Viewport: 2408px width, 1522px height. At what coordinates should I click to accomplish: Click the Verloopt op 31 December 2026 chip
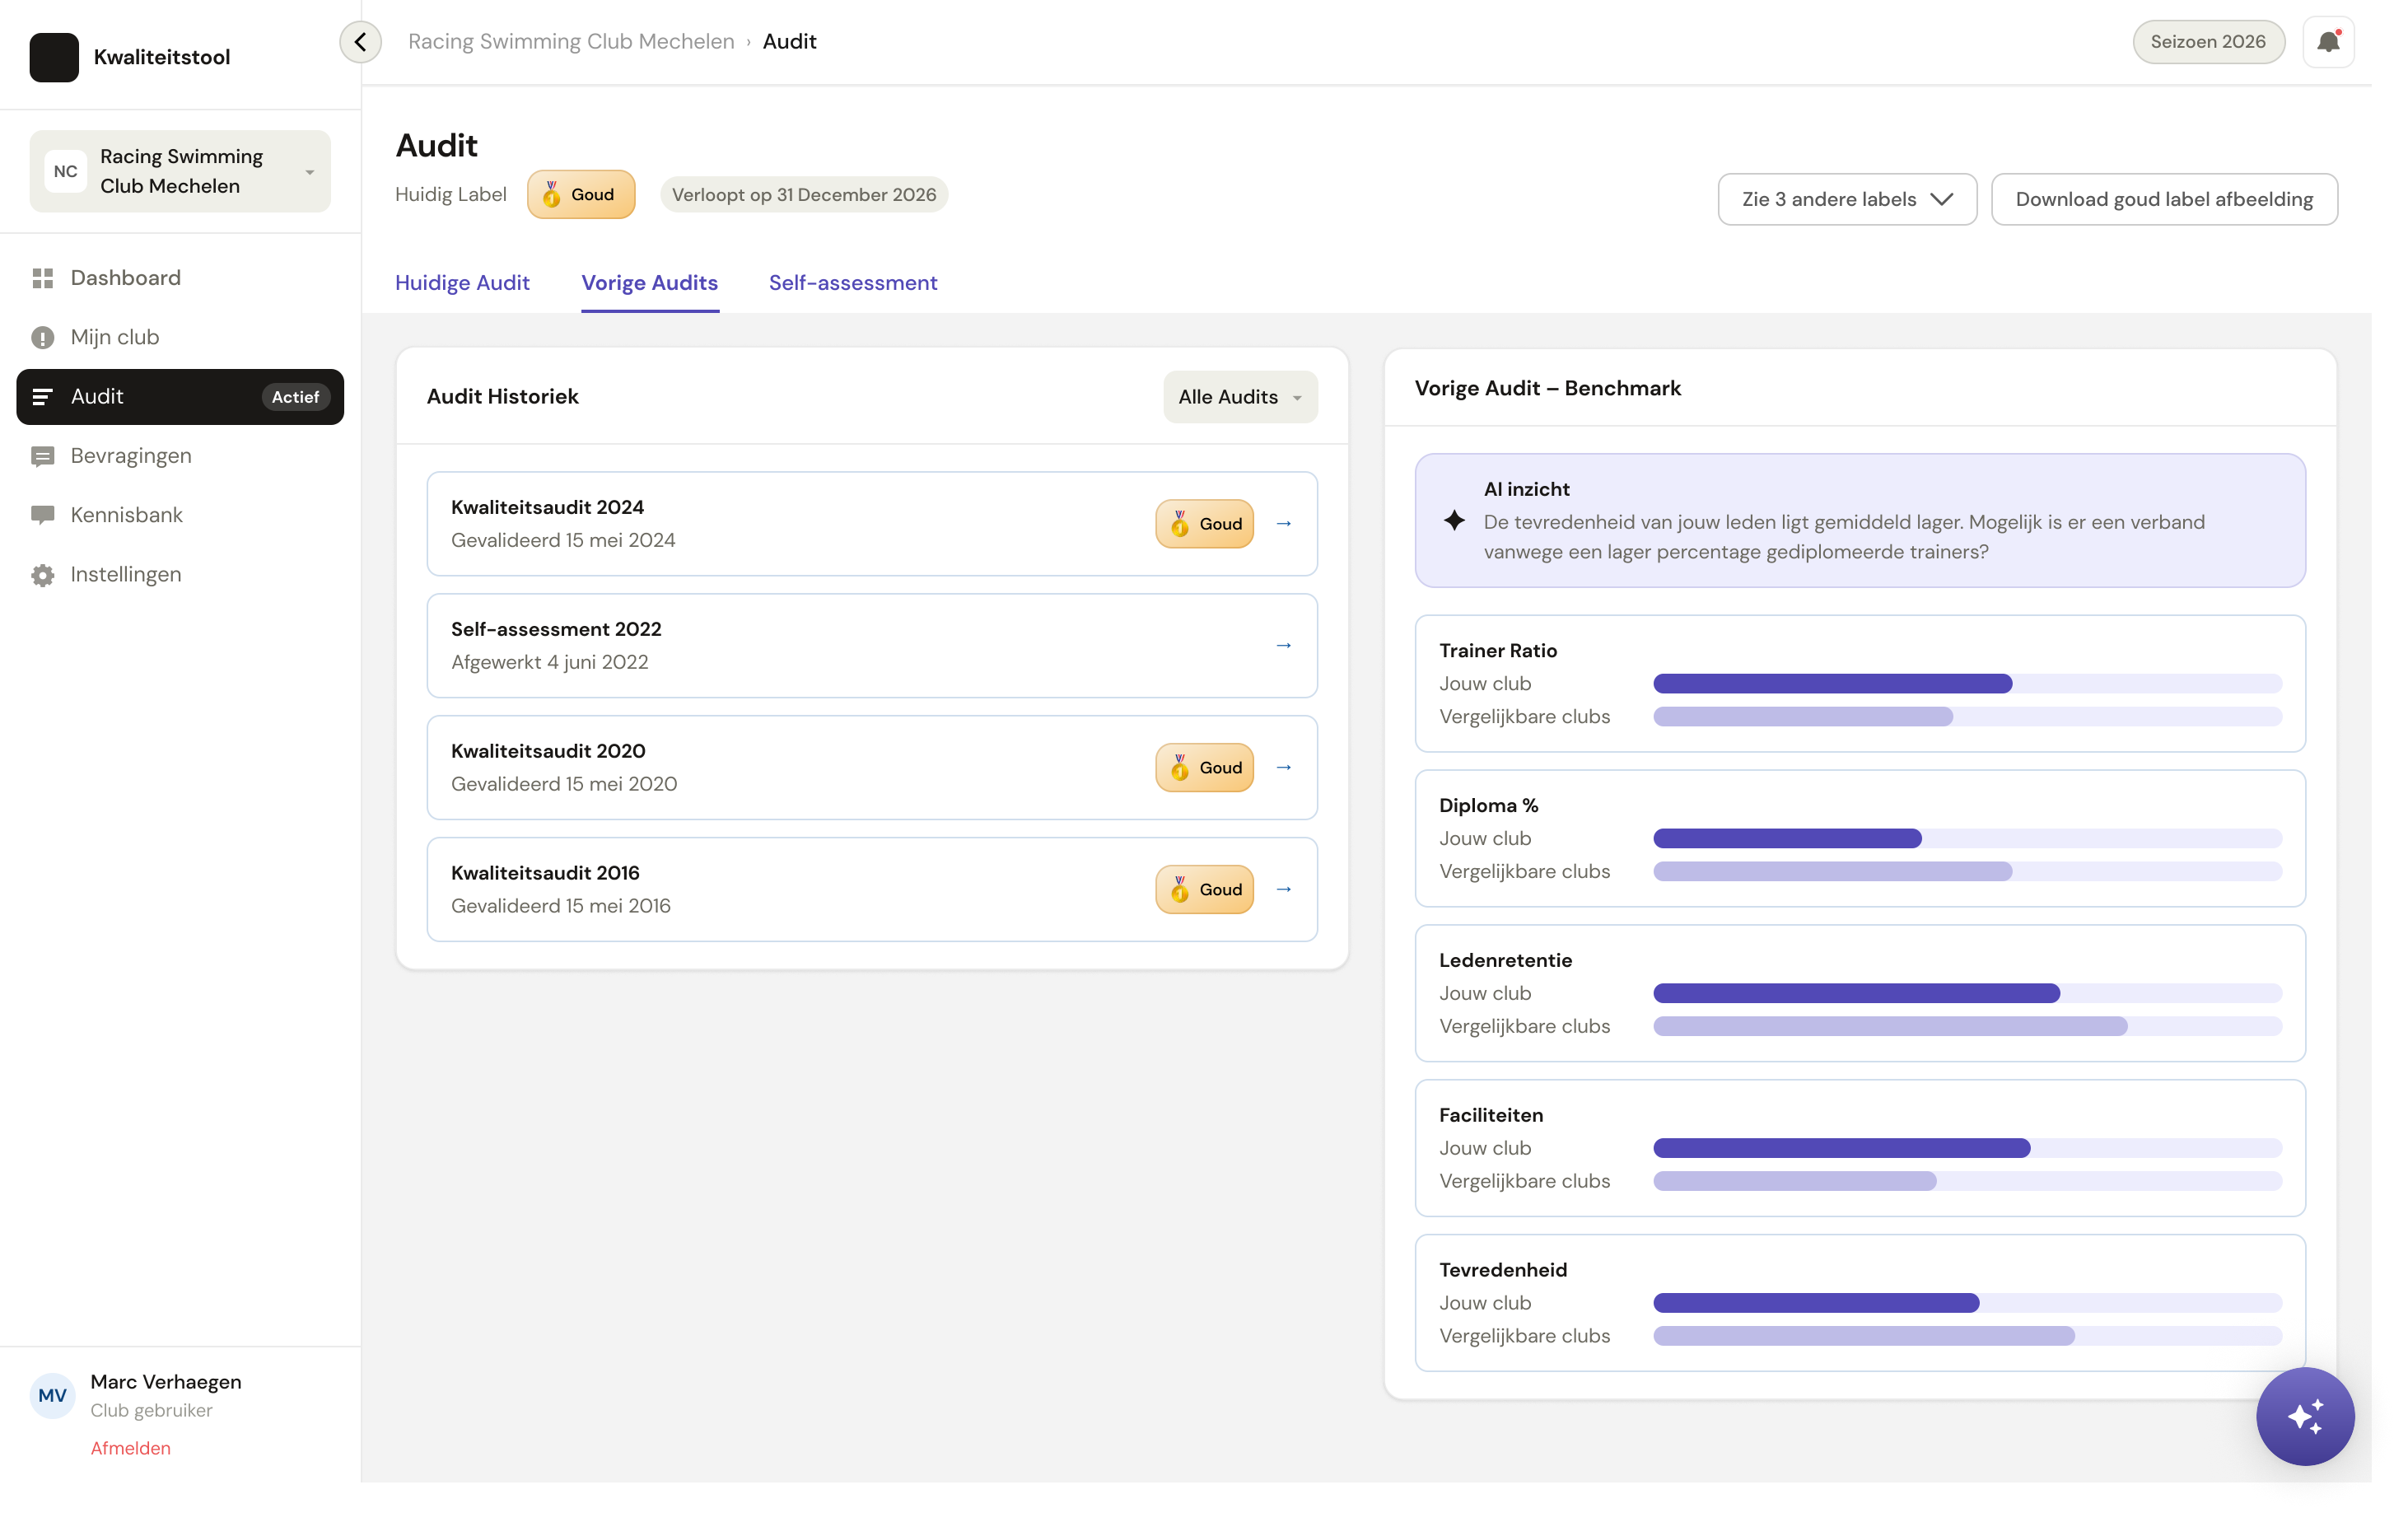tap(804, 194)
